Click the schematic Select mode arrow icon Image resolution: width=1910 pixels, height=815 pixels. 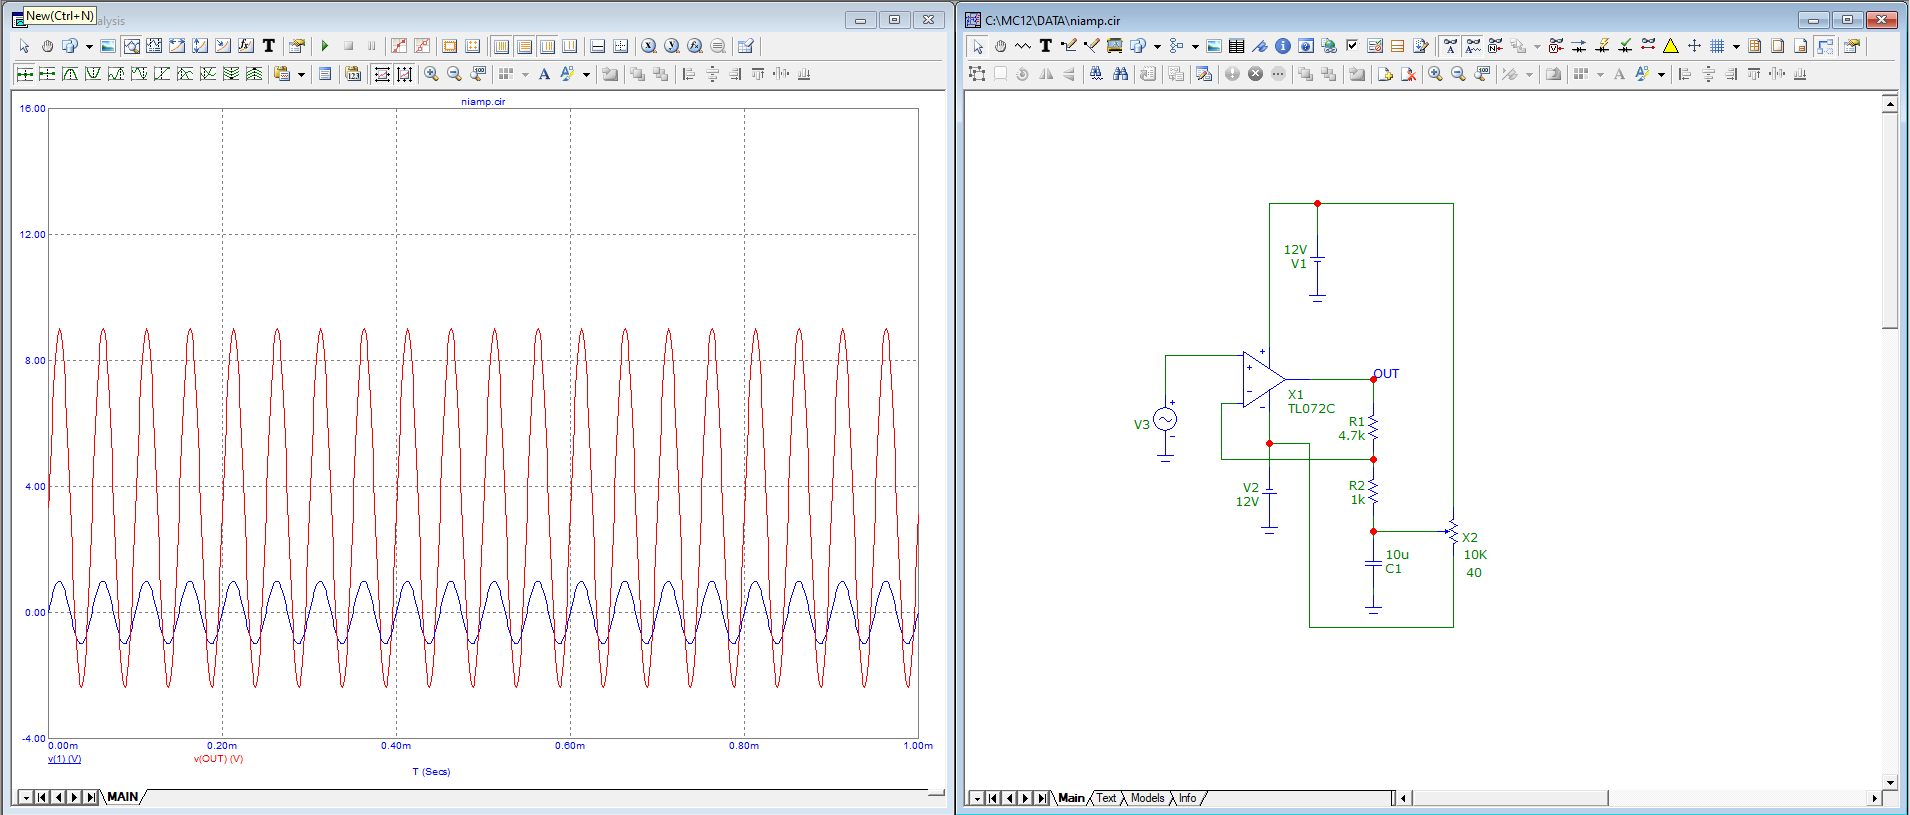tap(978, 46)
